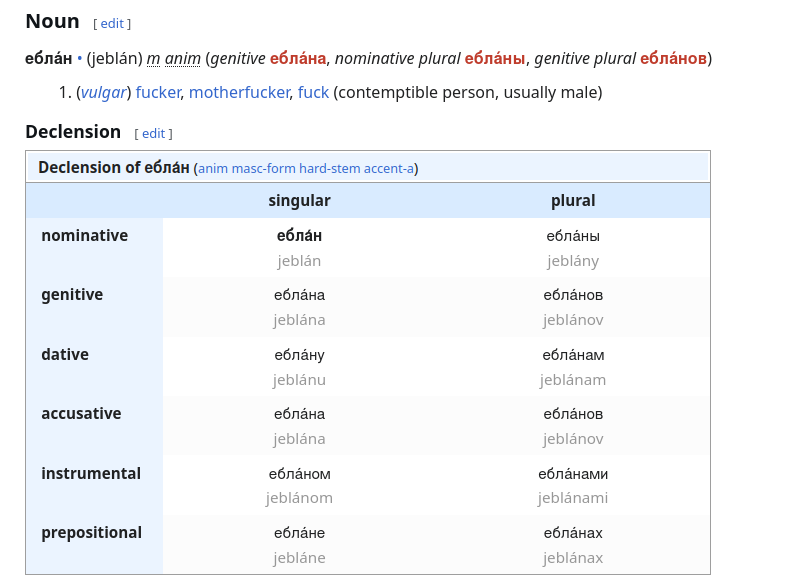786x586 pixels.
Task: Open the red genitive link ебла́на
Action: point(298,58)
